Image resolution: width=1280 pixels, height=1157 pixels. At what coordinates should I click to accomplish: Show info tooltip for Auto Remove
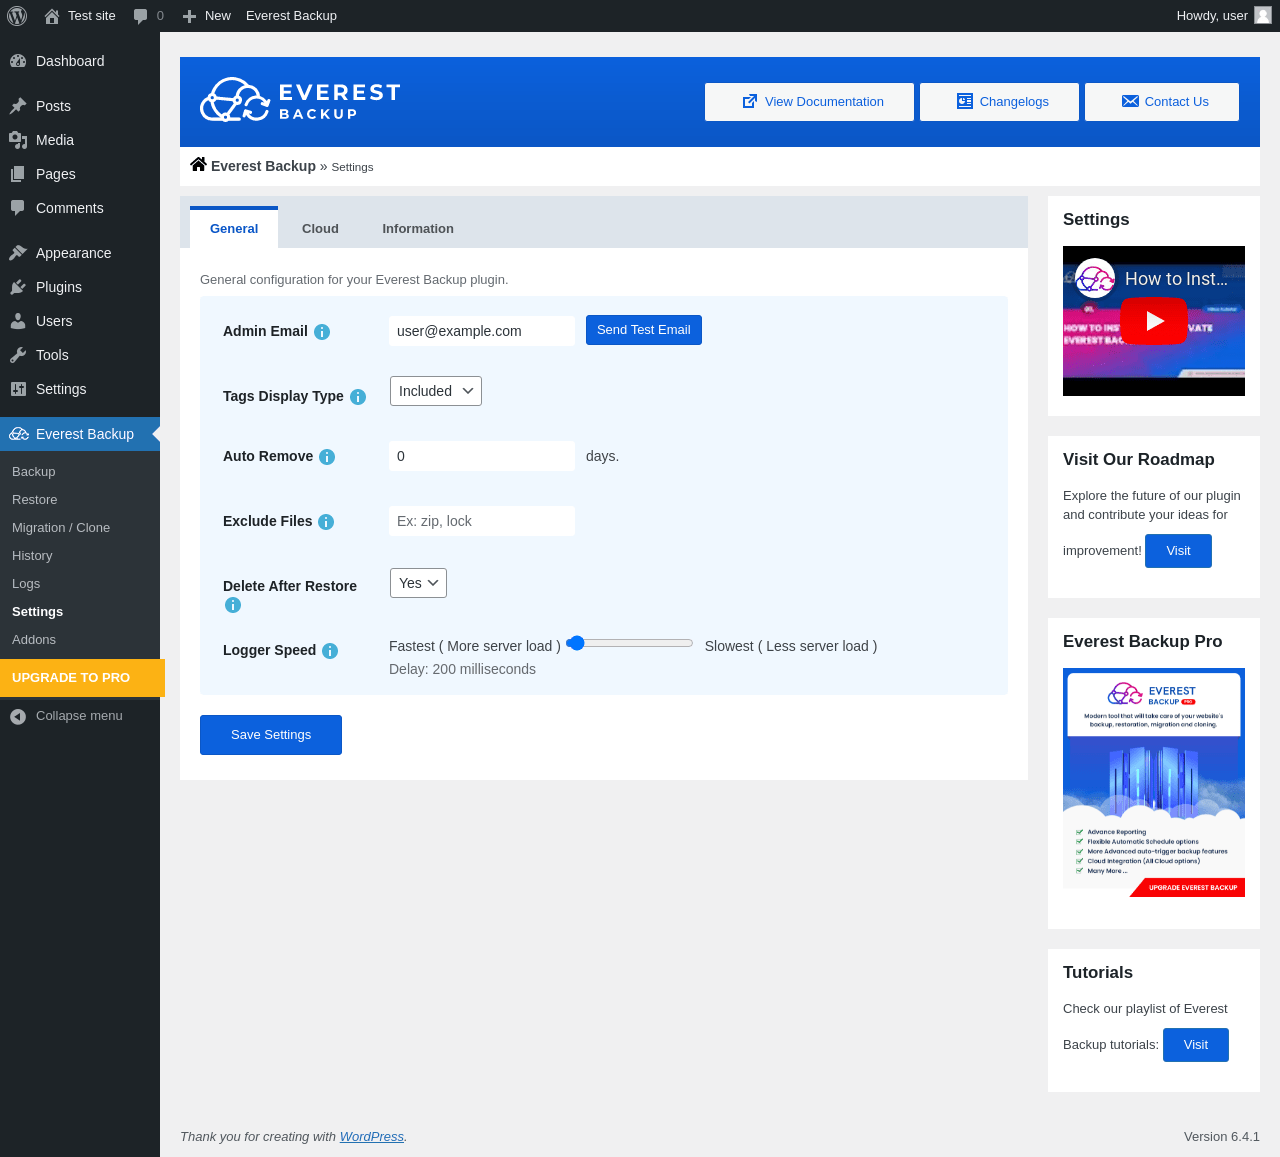327,457
